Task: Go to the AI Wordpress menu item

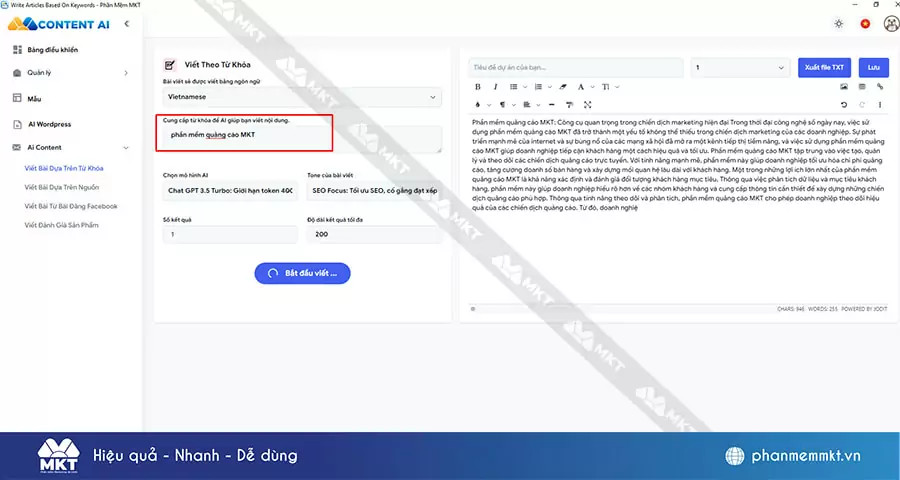Action: (49, 124)
